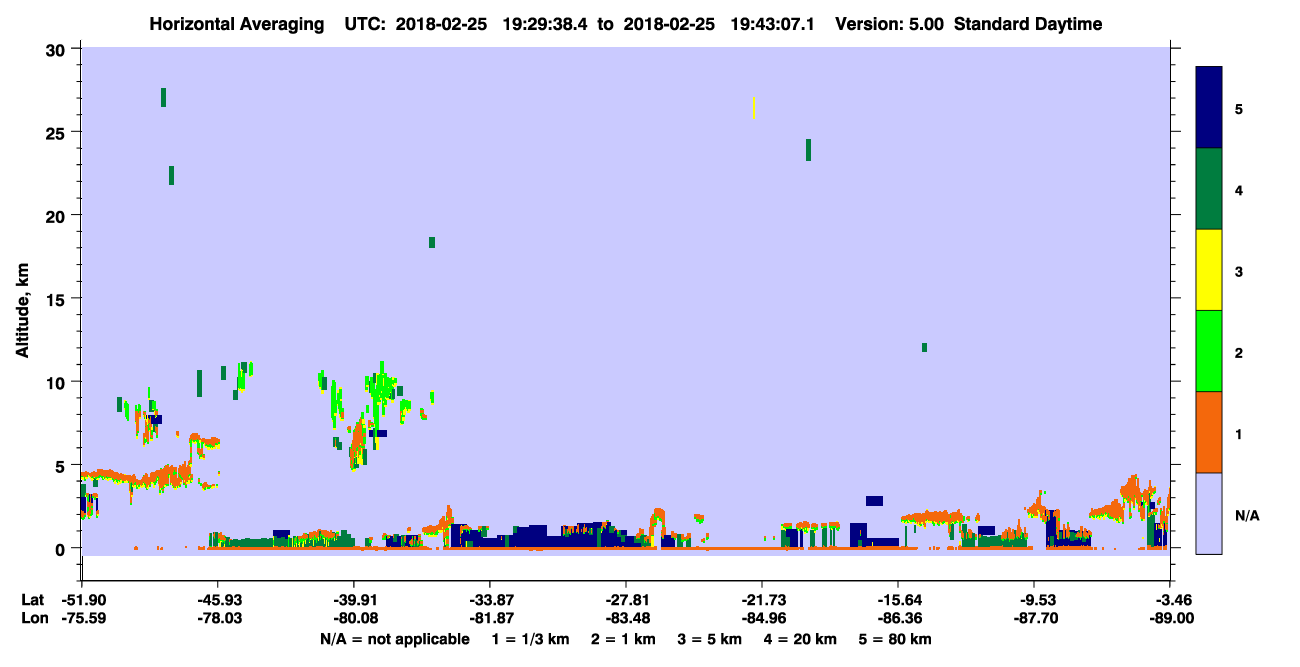Click the 'Lon' axis row label
This screenshot has width=1300, height=667.
(34, 618)
